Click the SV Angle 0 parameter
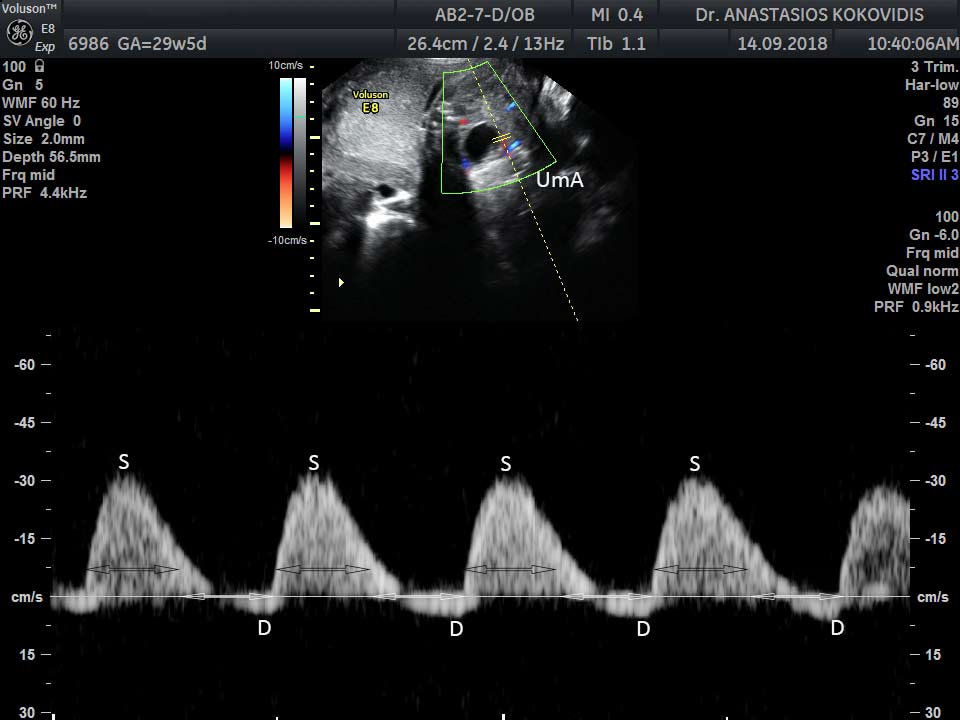 tap(42, 121)
